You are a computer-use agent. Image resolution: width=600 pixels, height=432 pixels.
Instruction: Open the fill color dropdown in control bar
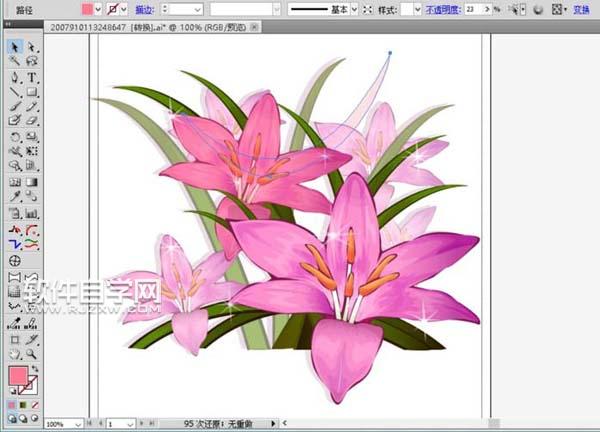point(98,10)
